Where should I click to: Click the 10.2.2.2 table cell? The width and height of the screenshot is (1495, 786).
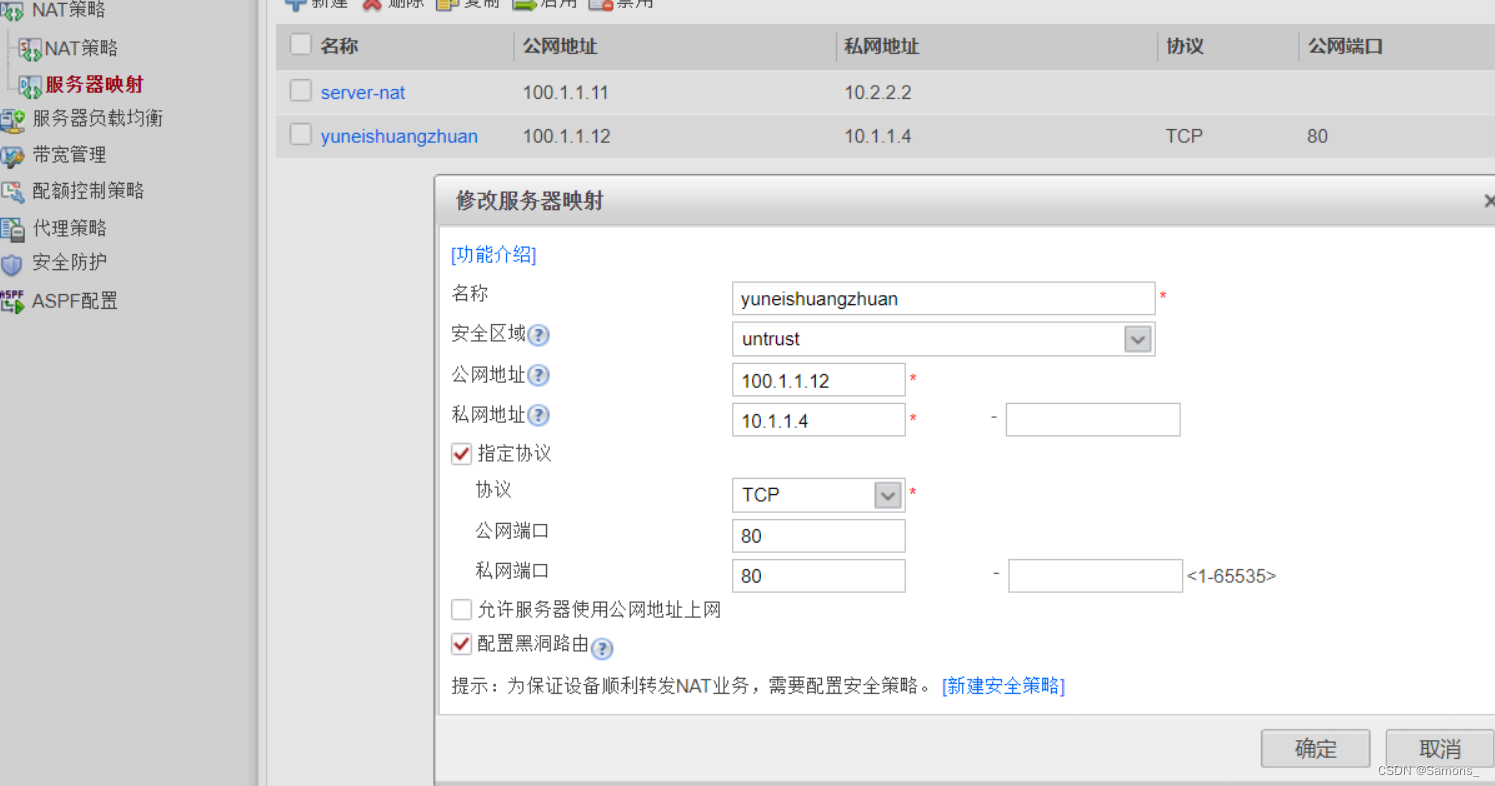pos(878,93)
